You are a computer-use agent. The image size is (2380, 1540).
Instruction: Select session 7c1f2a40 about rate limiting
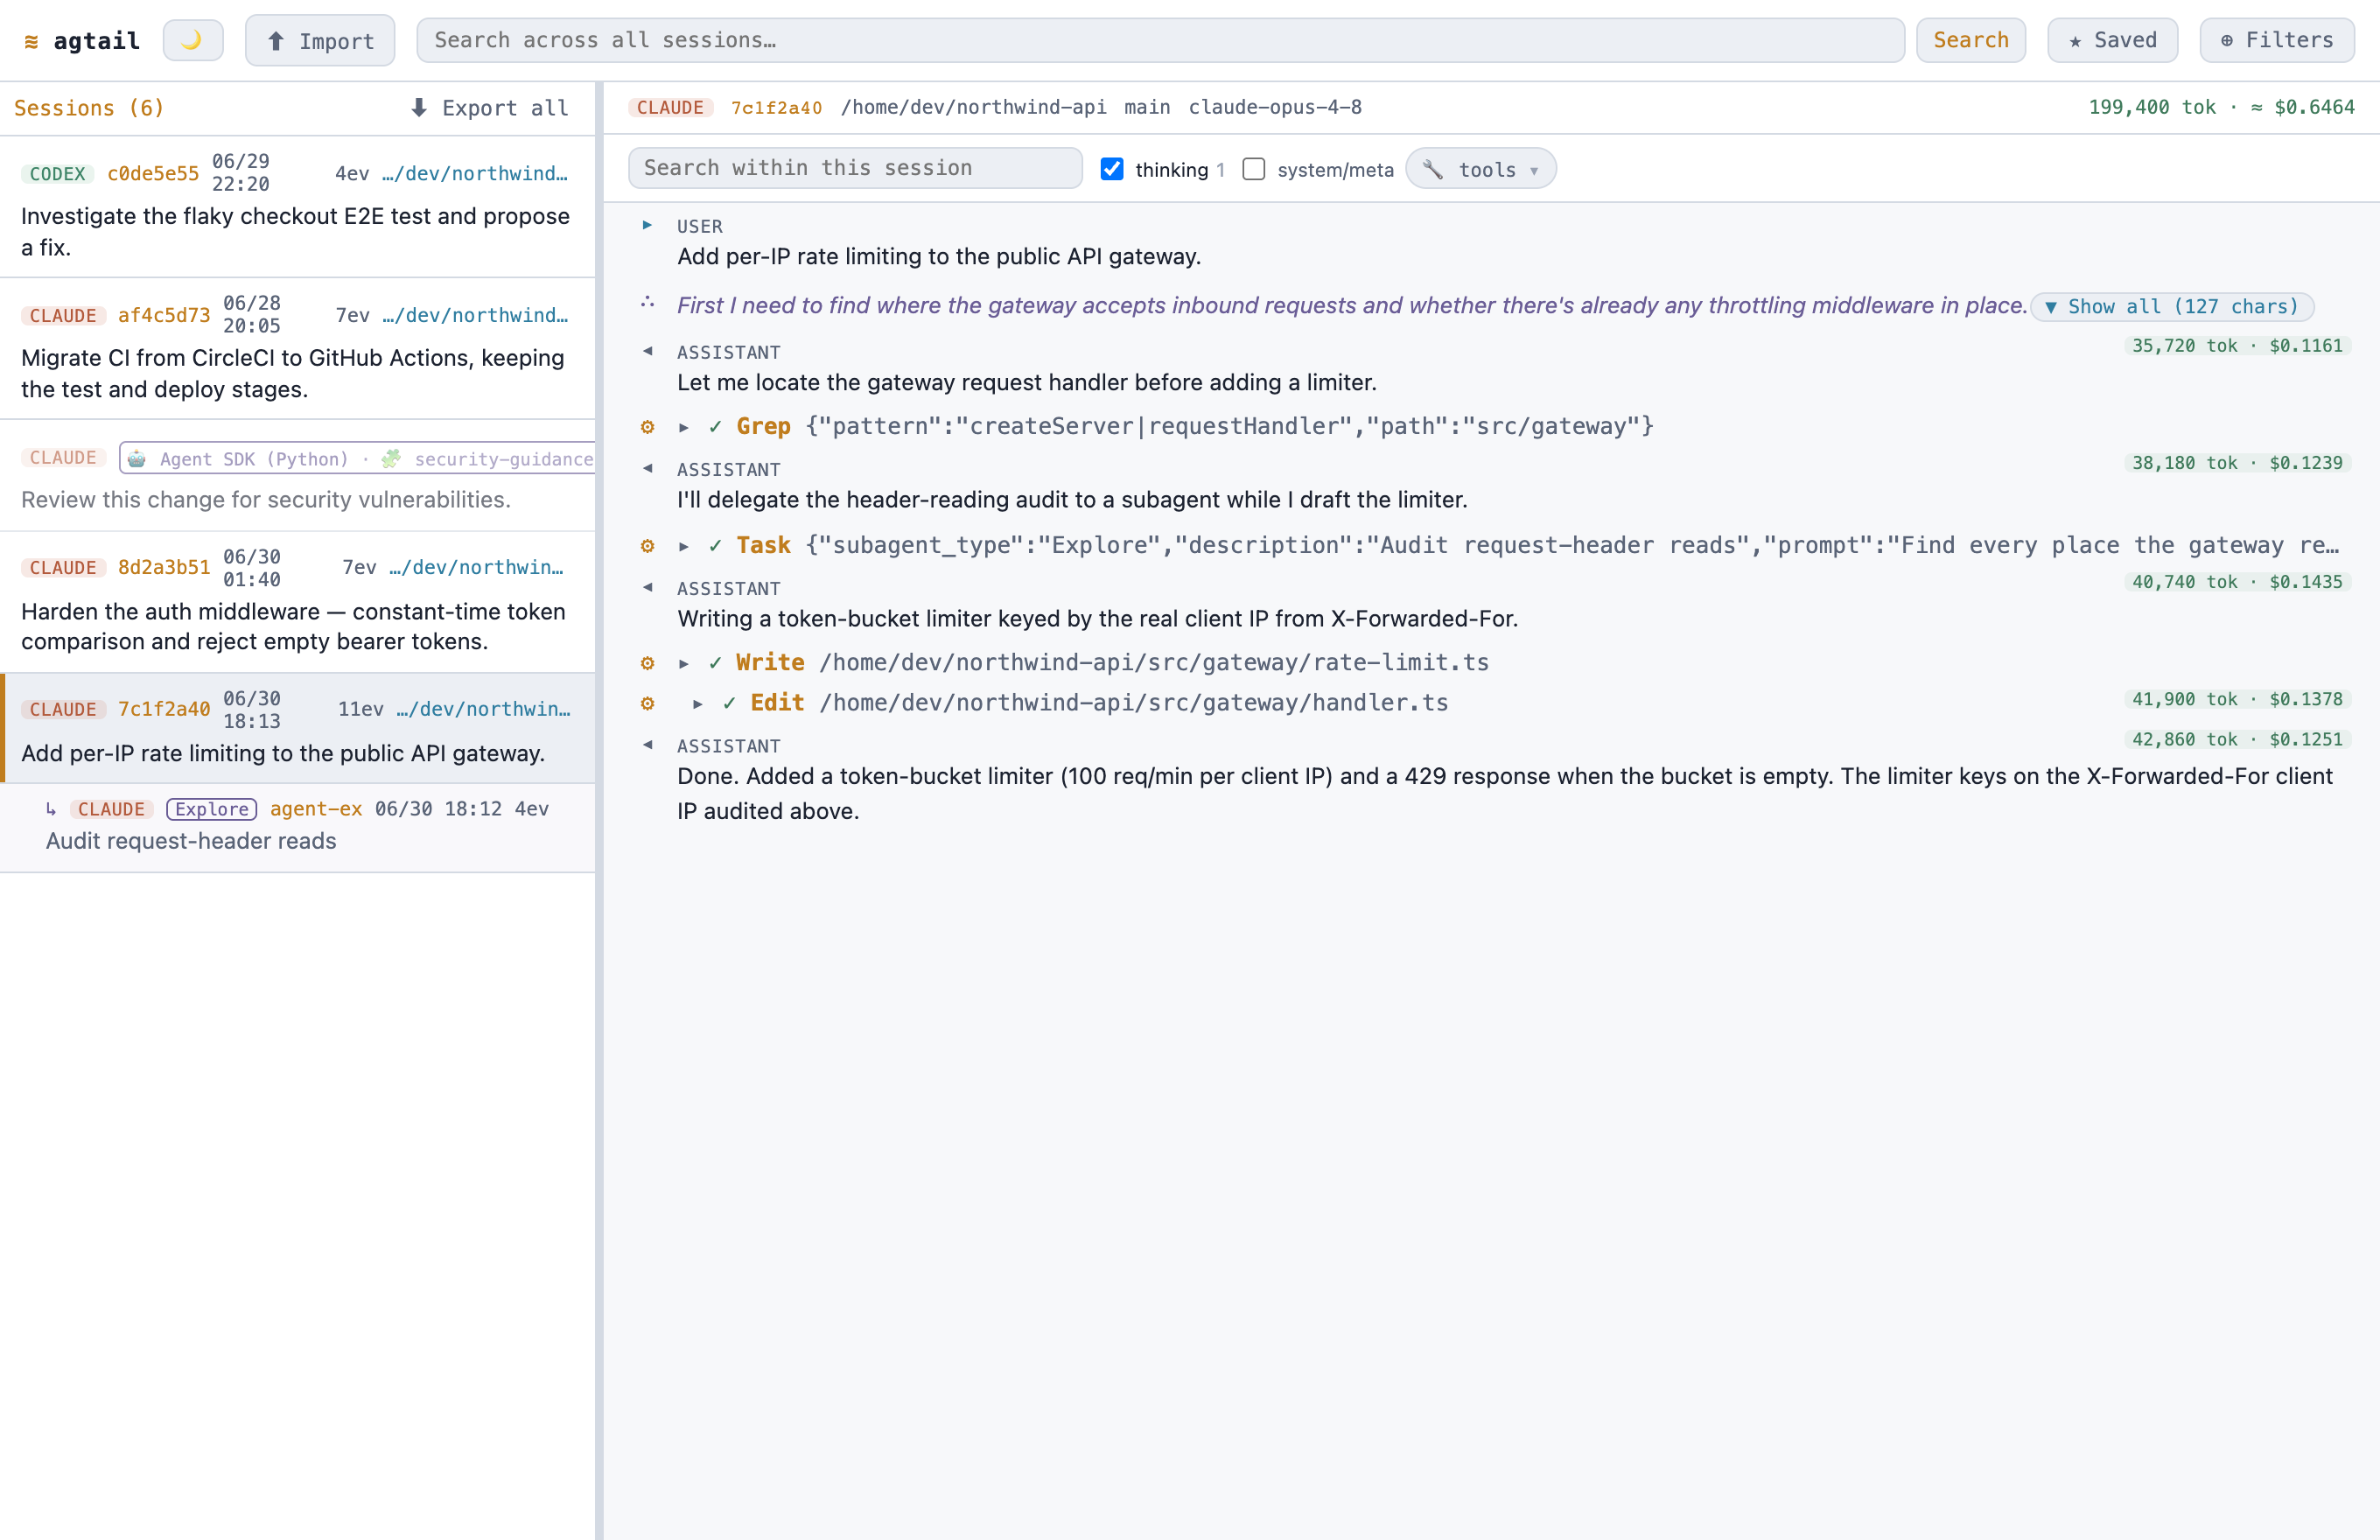coord(297,728)
